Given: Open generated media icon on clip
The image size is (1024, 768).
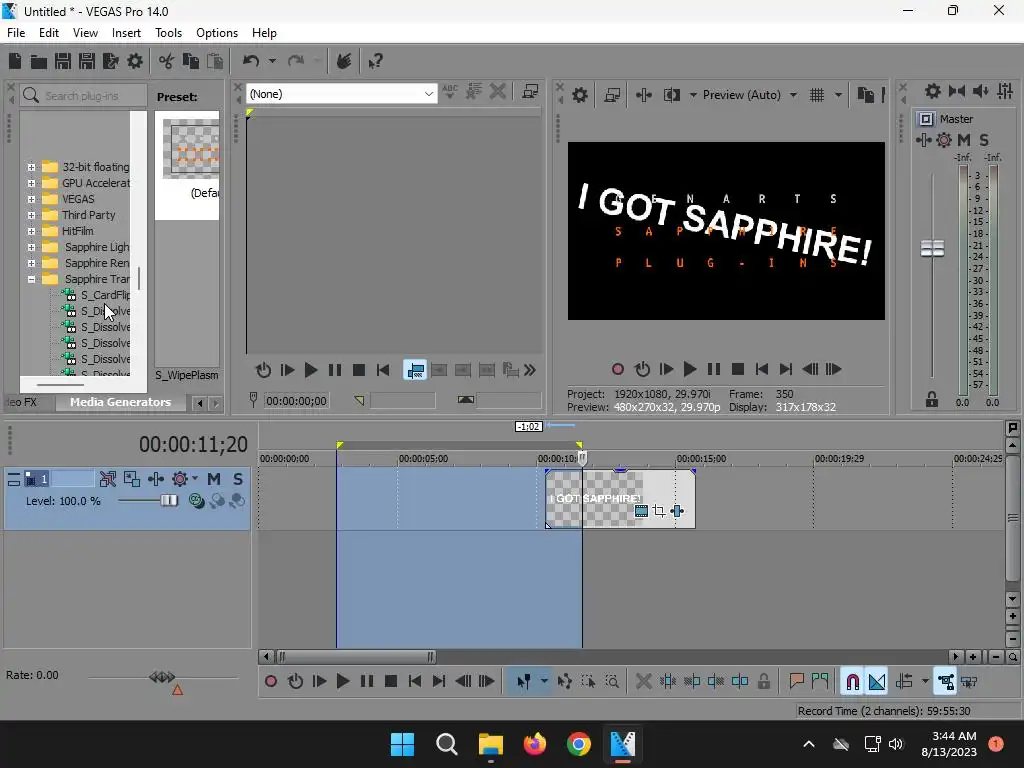Looking at the screenshot, I should pos(641,511).
